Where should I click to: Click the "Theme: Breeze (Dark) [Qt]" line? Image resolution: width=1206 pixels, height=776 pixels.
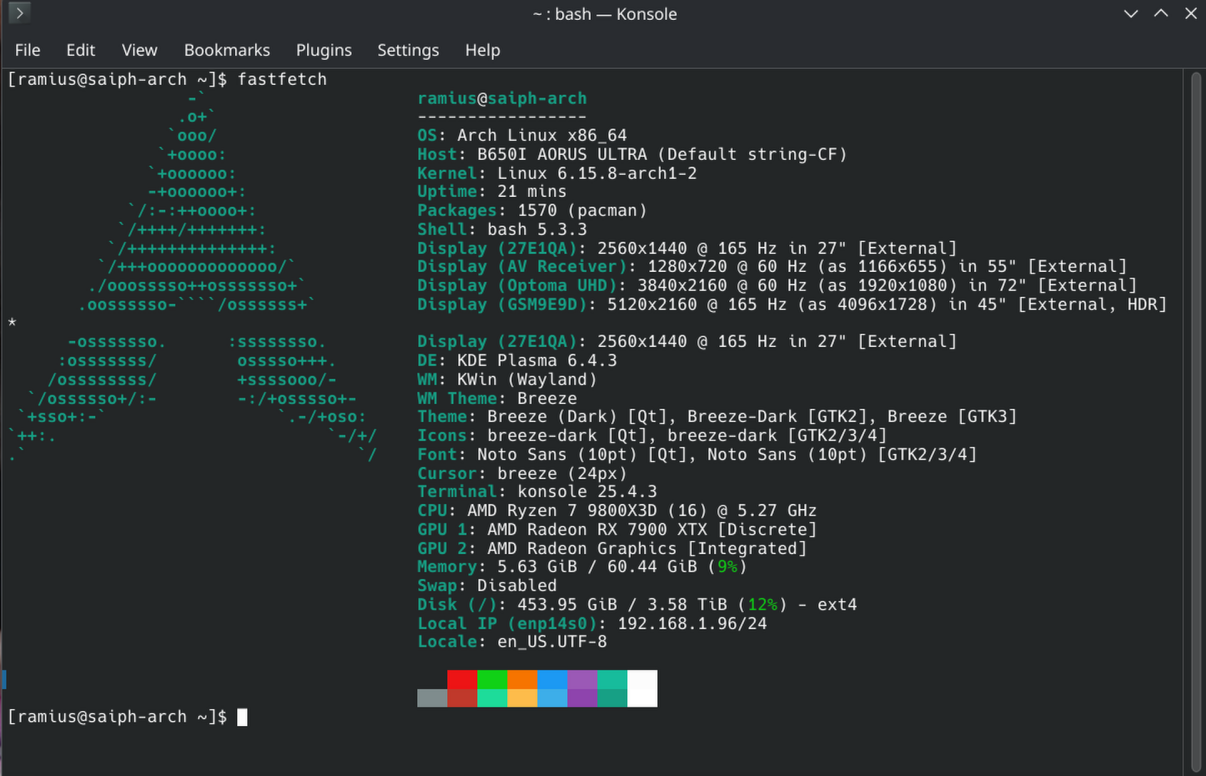tap(717, 416)
